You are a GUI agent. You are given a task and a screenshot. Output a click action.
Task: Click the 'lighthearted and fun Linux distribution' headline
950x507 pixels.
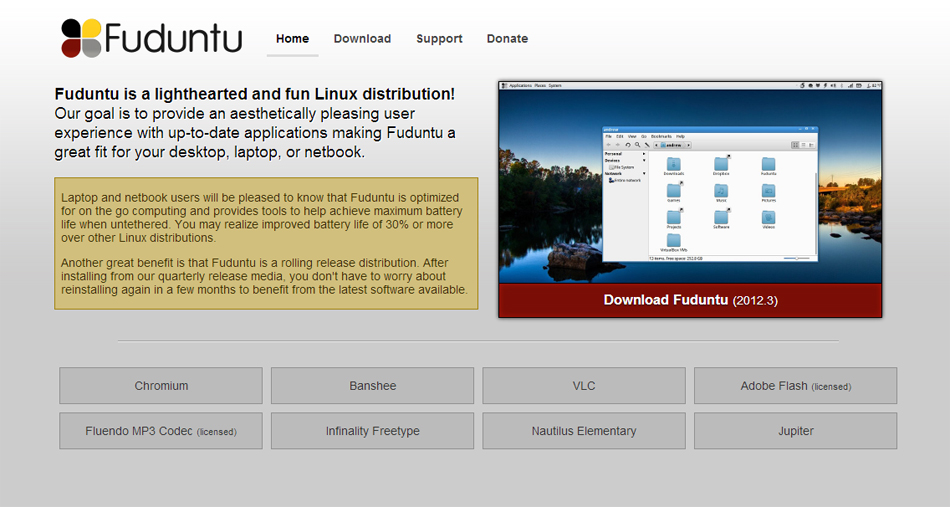pyautogui.click(x=254, y=94)
